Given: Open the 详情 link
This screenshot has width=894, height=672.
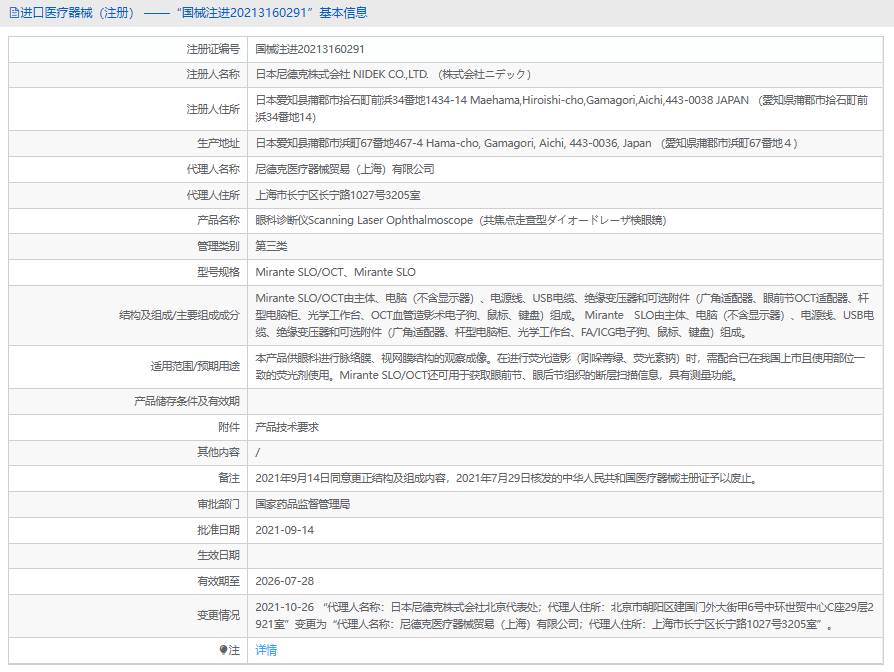Looking at the screenshot, I should tap(266, 650).
